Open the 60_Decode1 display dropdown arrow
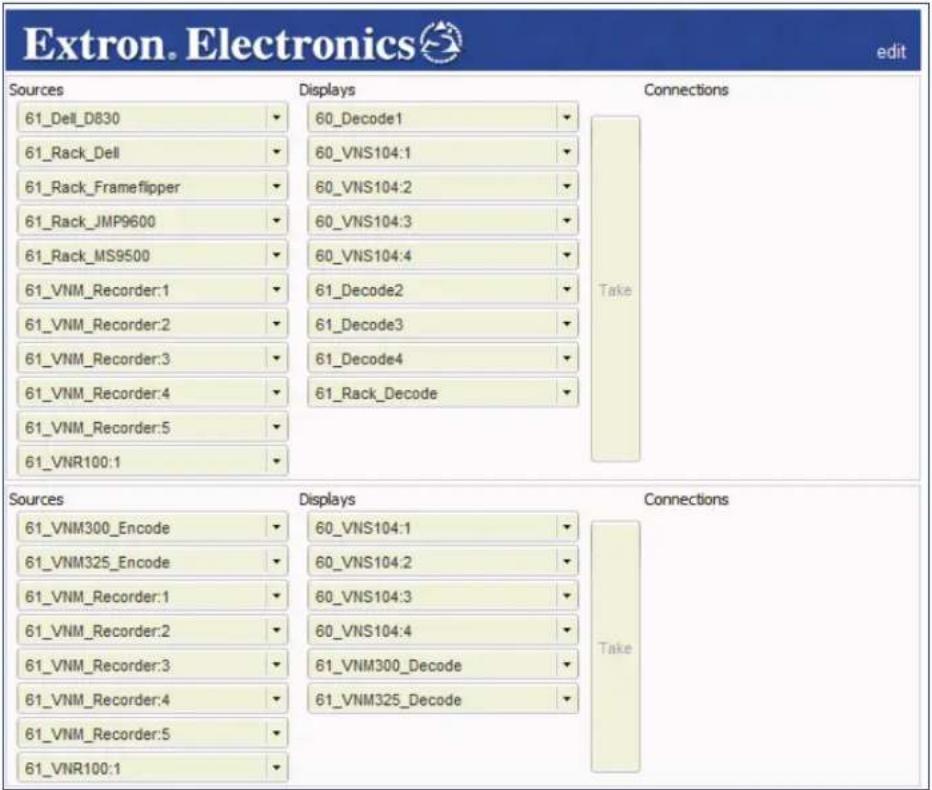 pyautogui.click(x=567, y=118)
